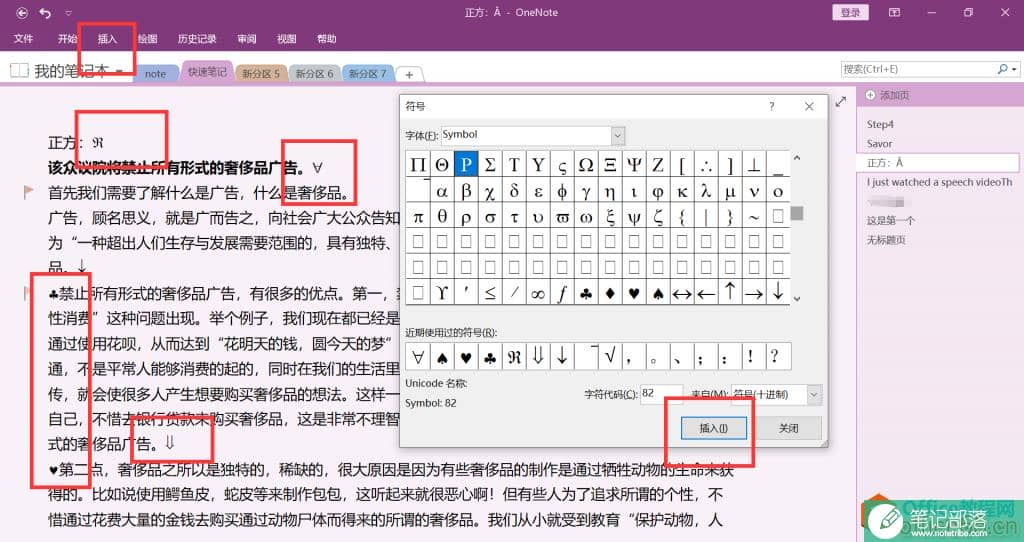
Task: Open the 这是第一个 page
Action: coord(890,221)
